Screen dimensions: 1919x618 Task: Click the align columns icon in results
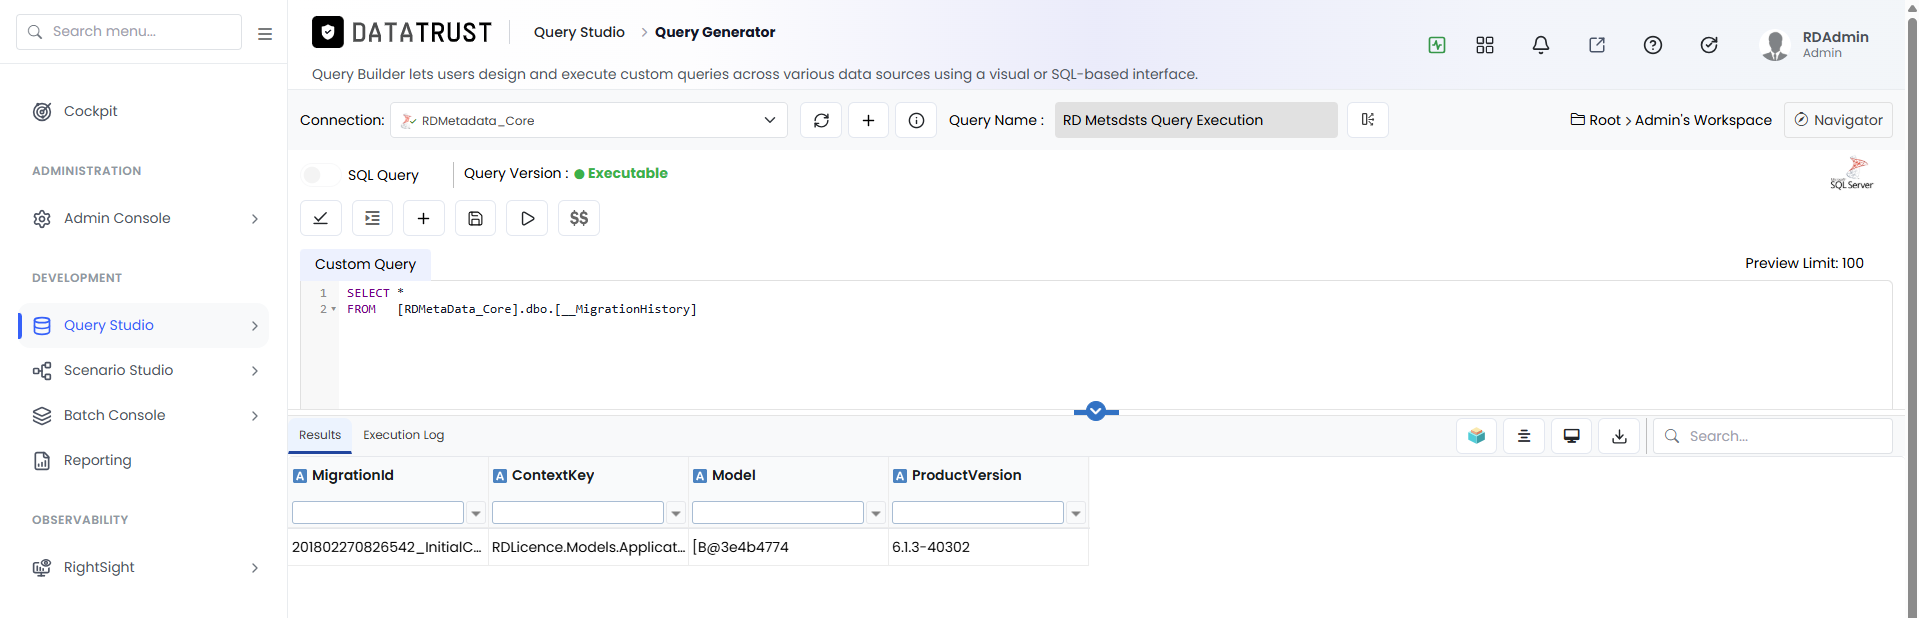click(1524, 436)
